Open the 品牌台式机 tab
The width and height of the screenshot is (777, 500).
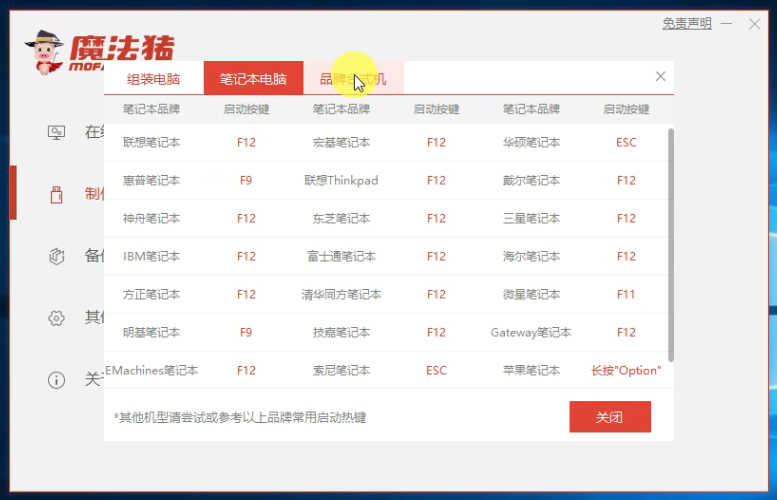[353, 79]
